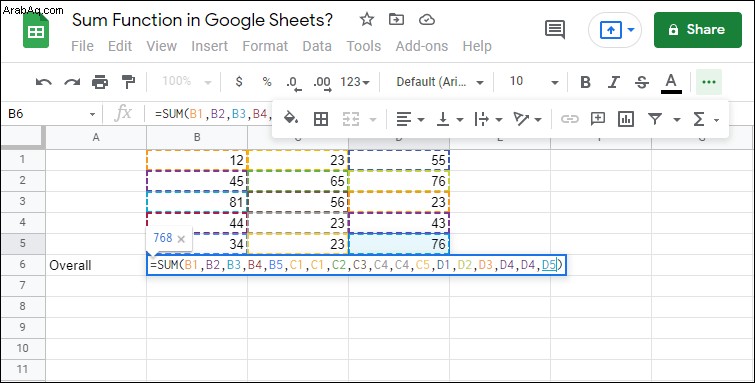The image size is (755, 383).
Task: Open the 123 number format dropdown
Action: (355, 82)
